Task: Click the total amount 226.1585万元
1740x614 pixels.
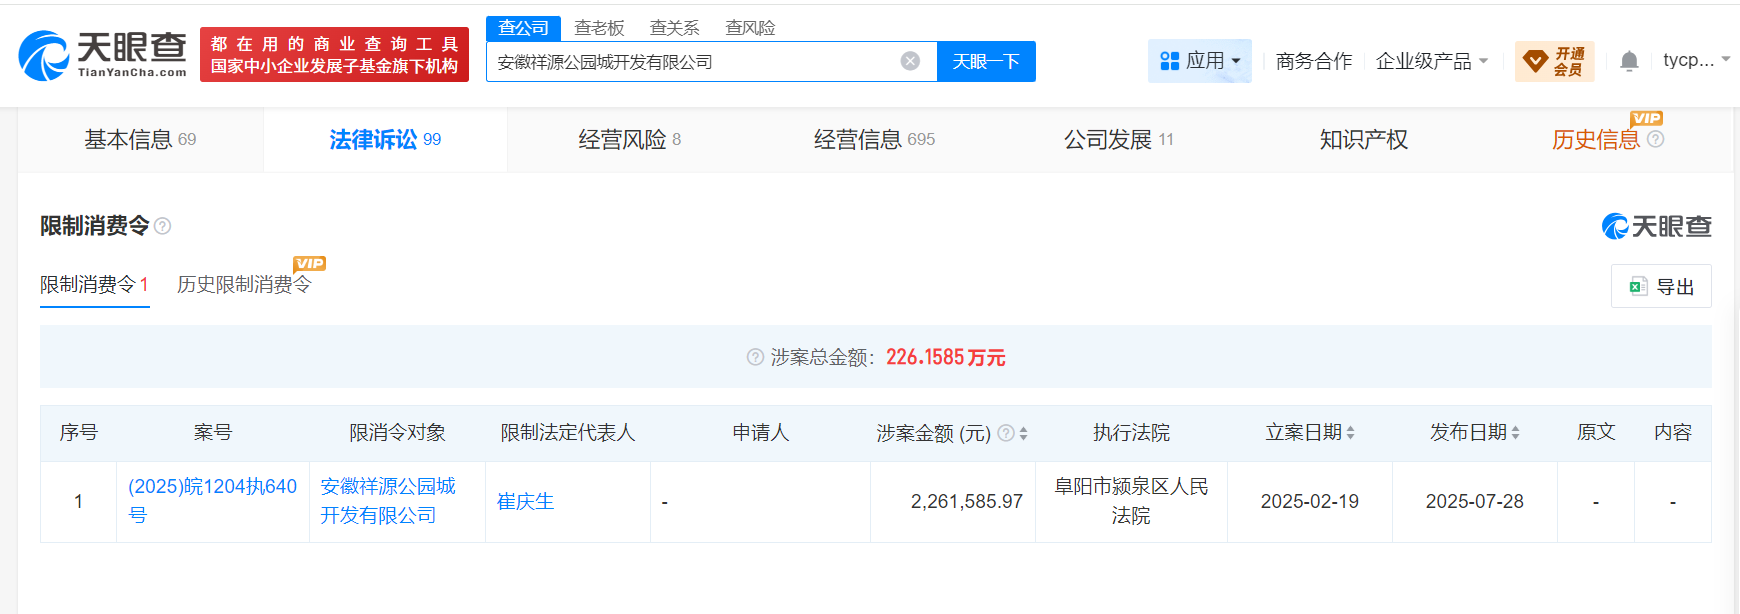Action: click(x=945, y=357)
